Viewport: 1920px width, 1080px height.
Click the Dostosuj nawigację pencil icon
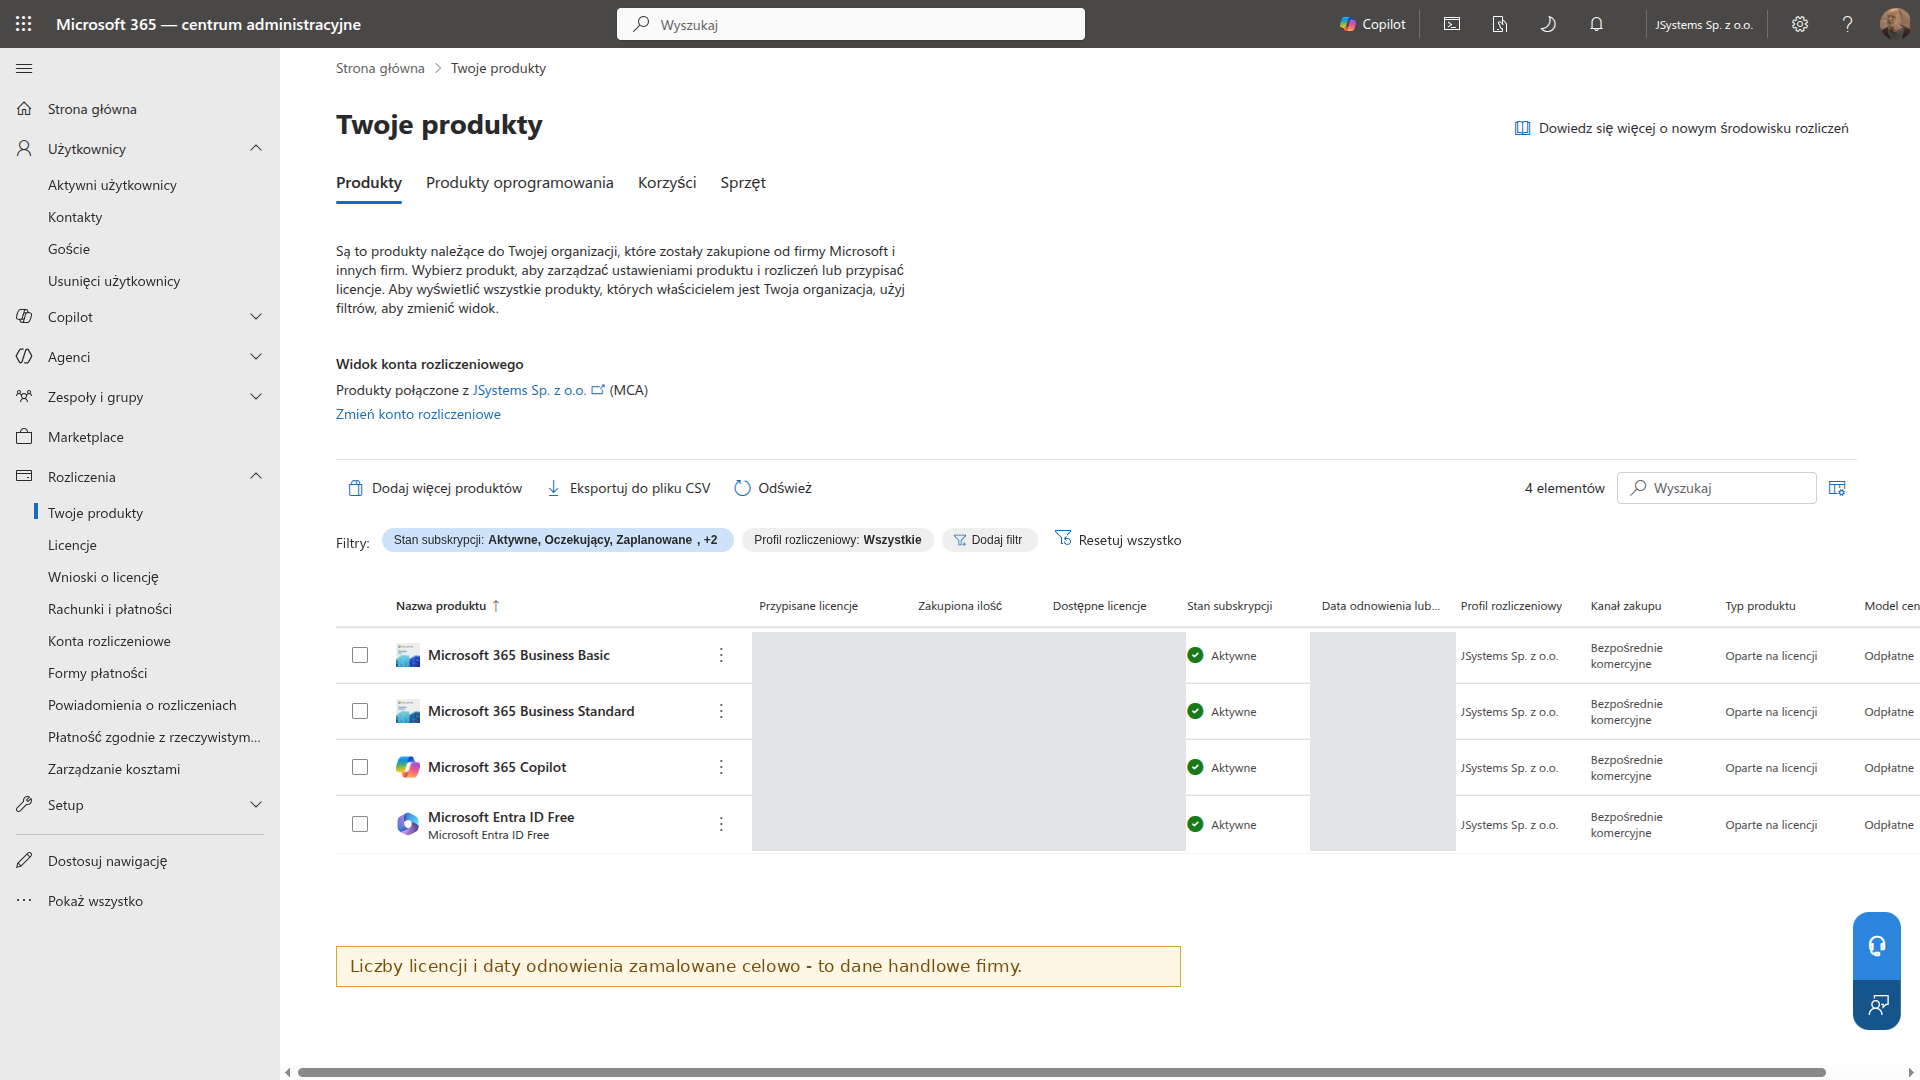tap(24, 860)
